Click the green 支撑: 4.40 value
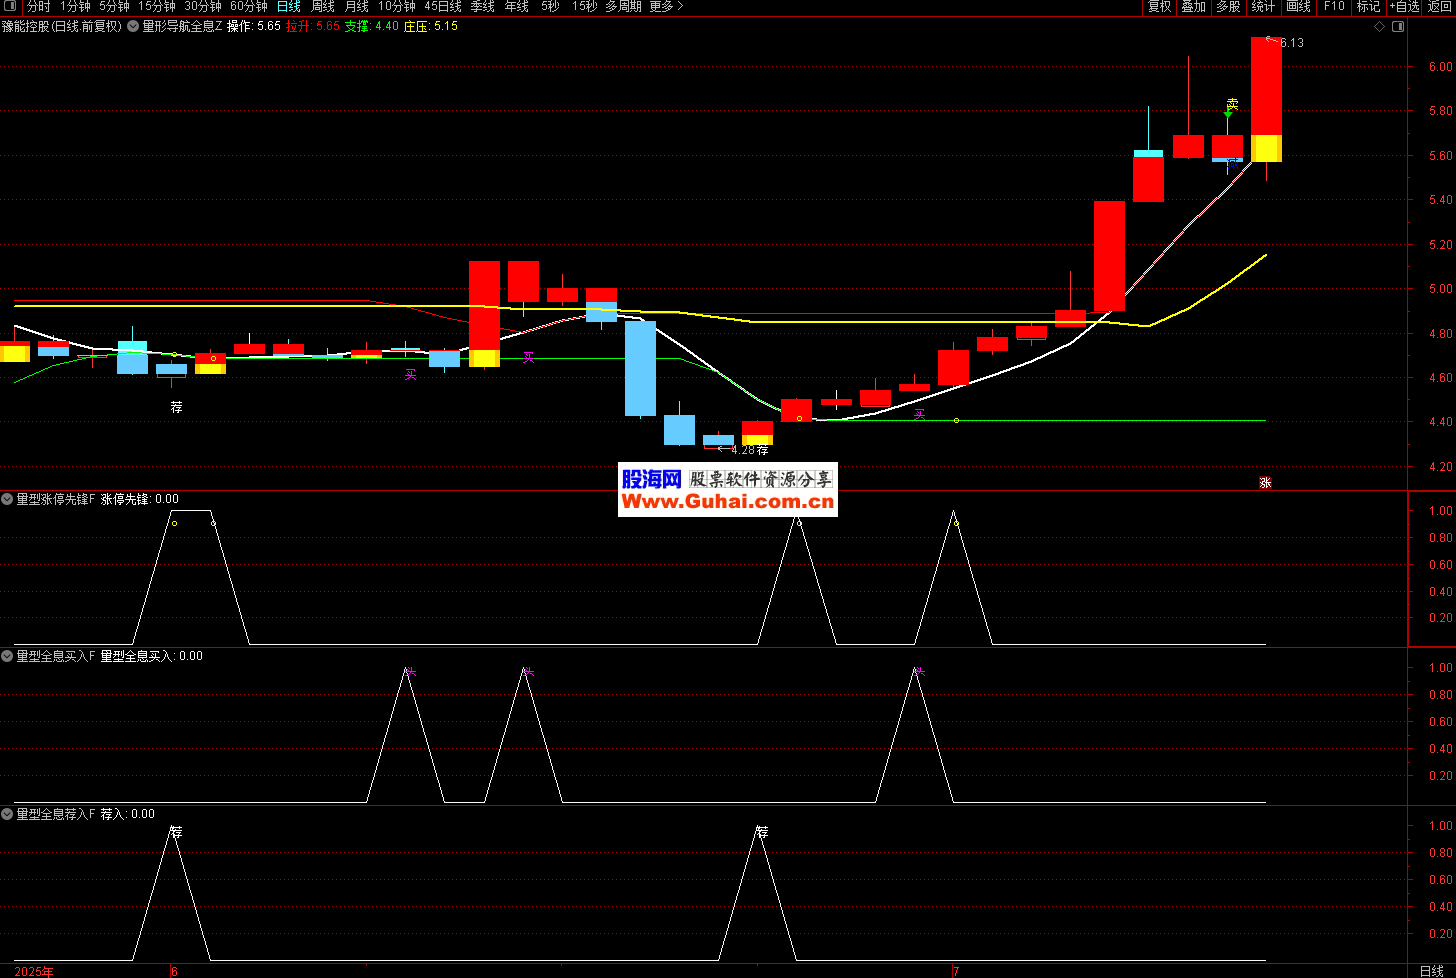Viewport: 1456px width, 978px height. [x=372, y=27]
